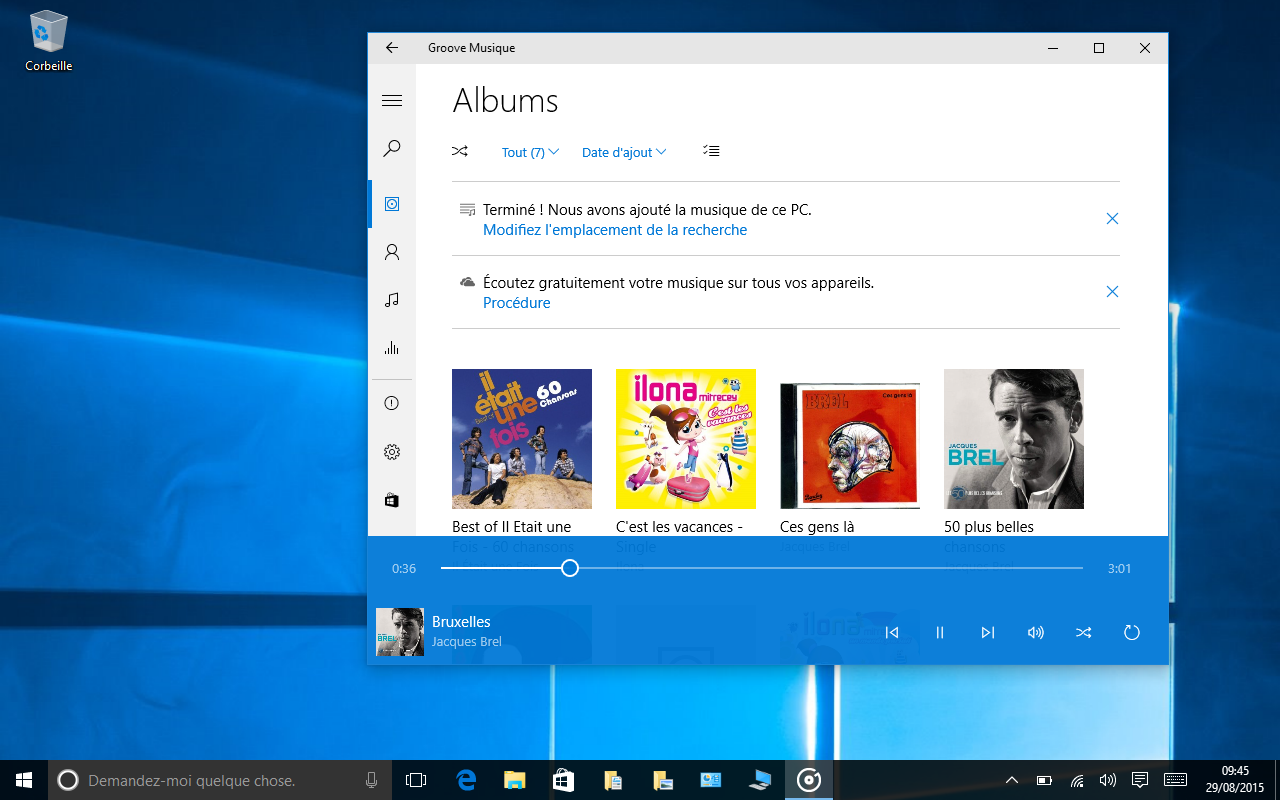Click Jacques Brel artist name in player
Viewport: 1280px width, 800px height.
(467, 642)
